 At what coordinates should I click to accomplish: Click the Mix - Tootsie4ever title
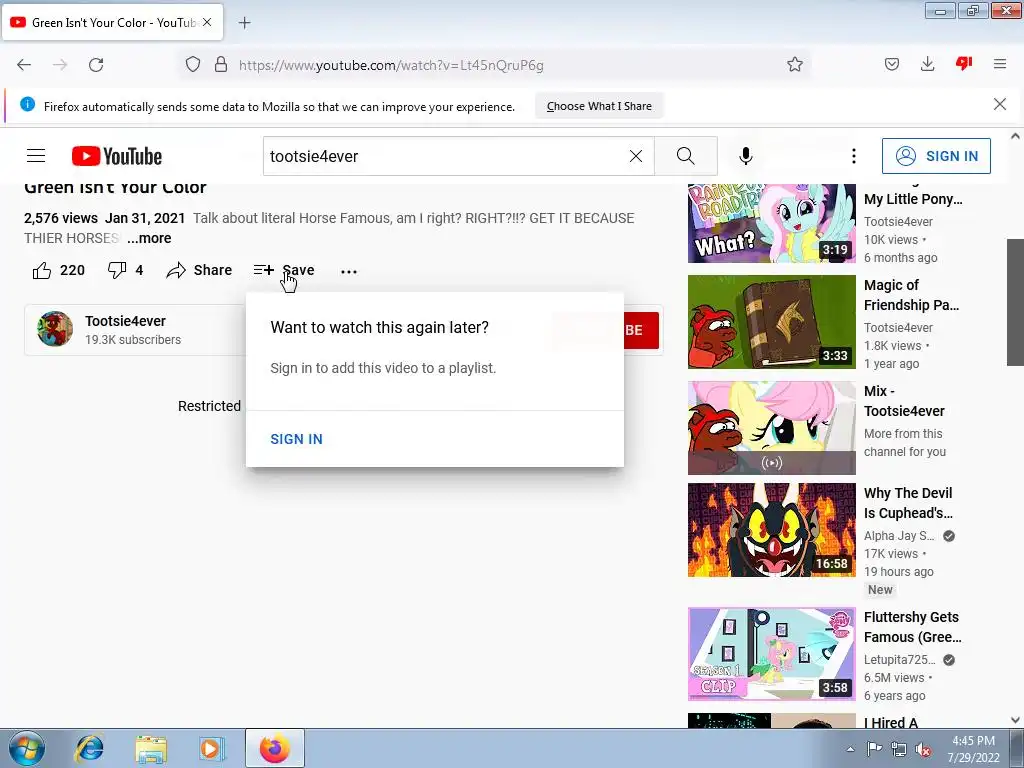click(904, 401)
